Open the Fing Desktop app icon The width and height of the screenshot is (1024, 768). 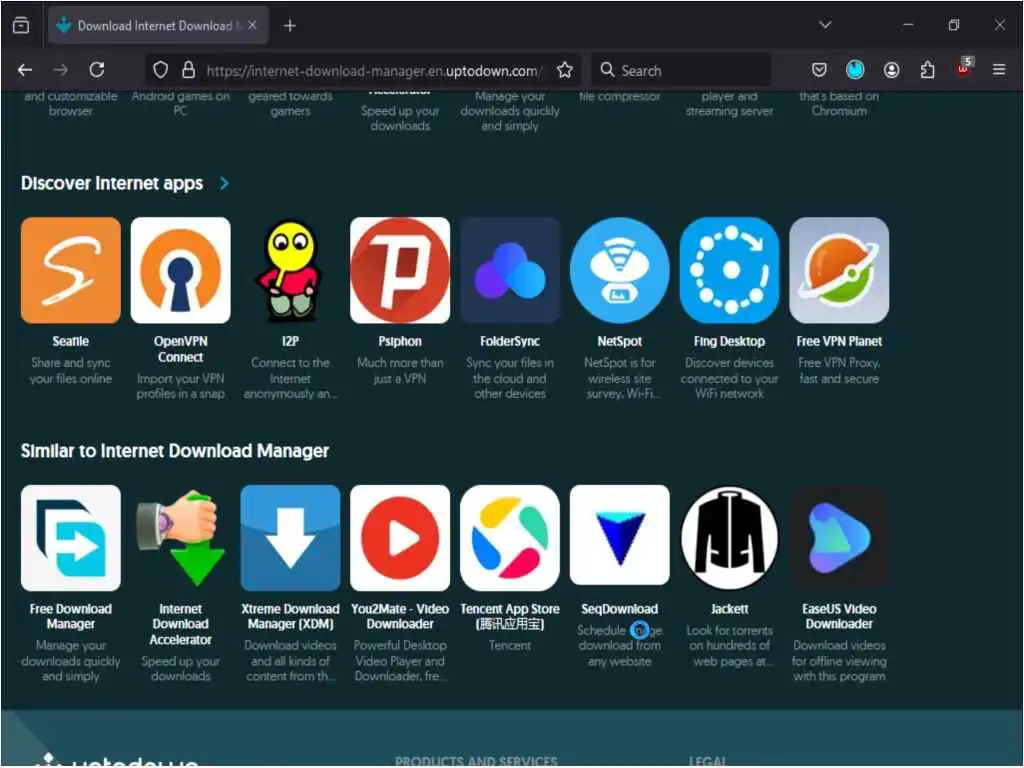coord(729,270)
